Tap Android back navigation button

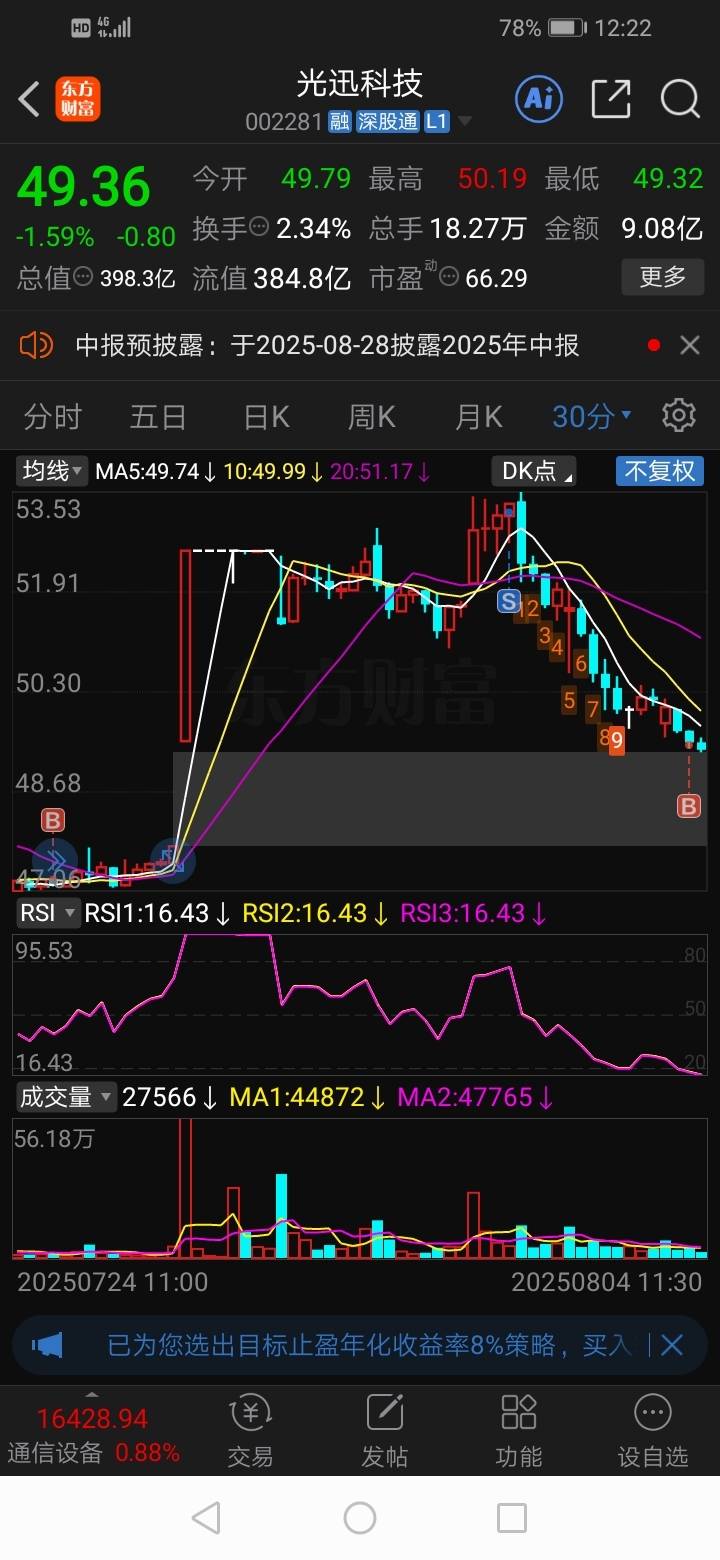click(206, 1518)
